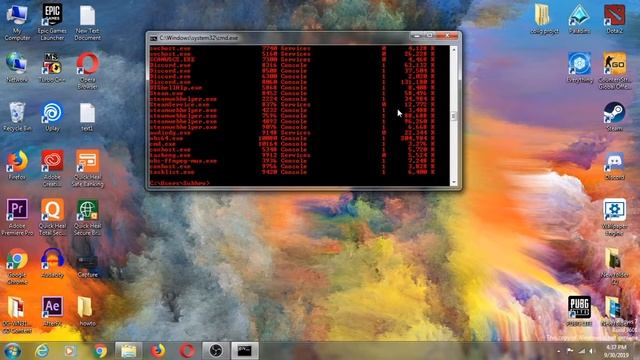The width and height of the screenshot is (640, 360).
Task: Launch Google Chrome from desktop
Action: [17, 266]
